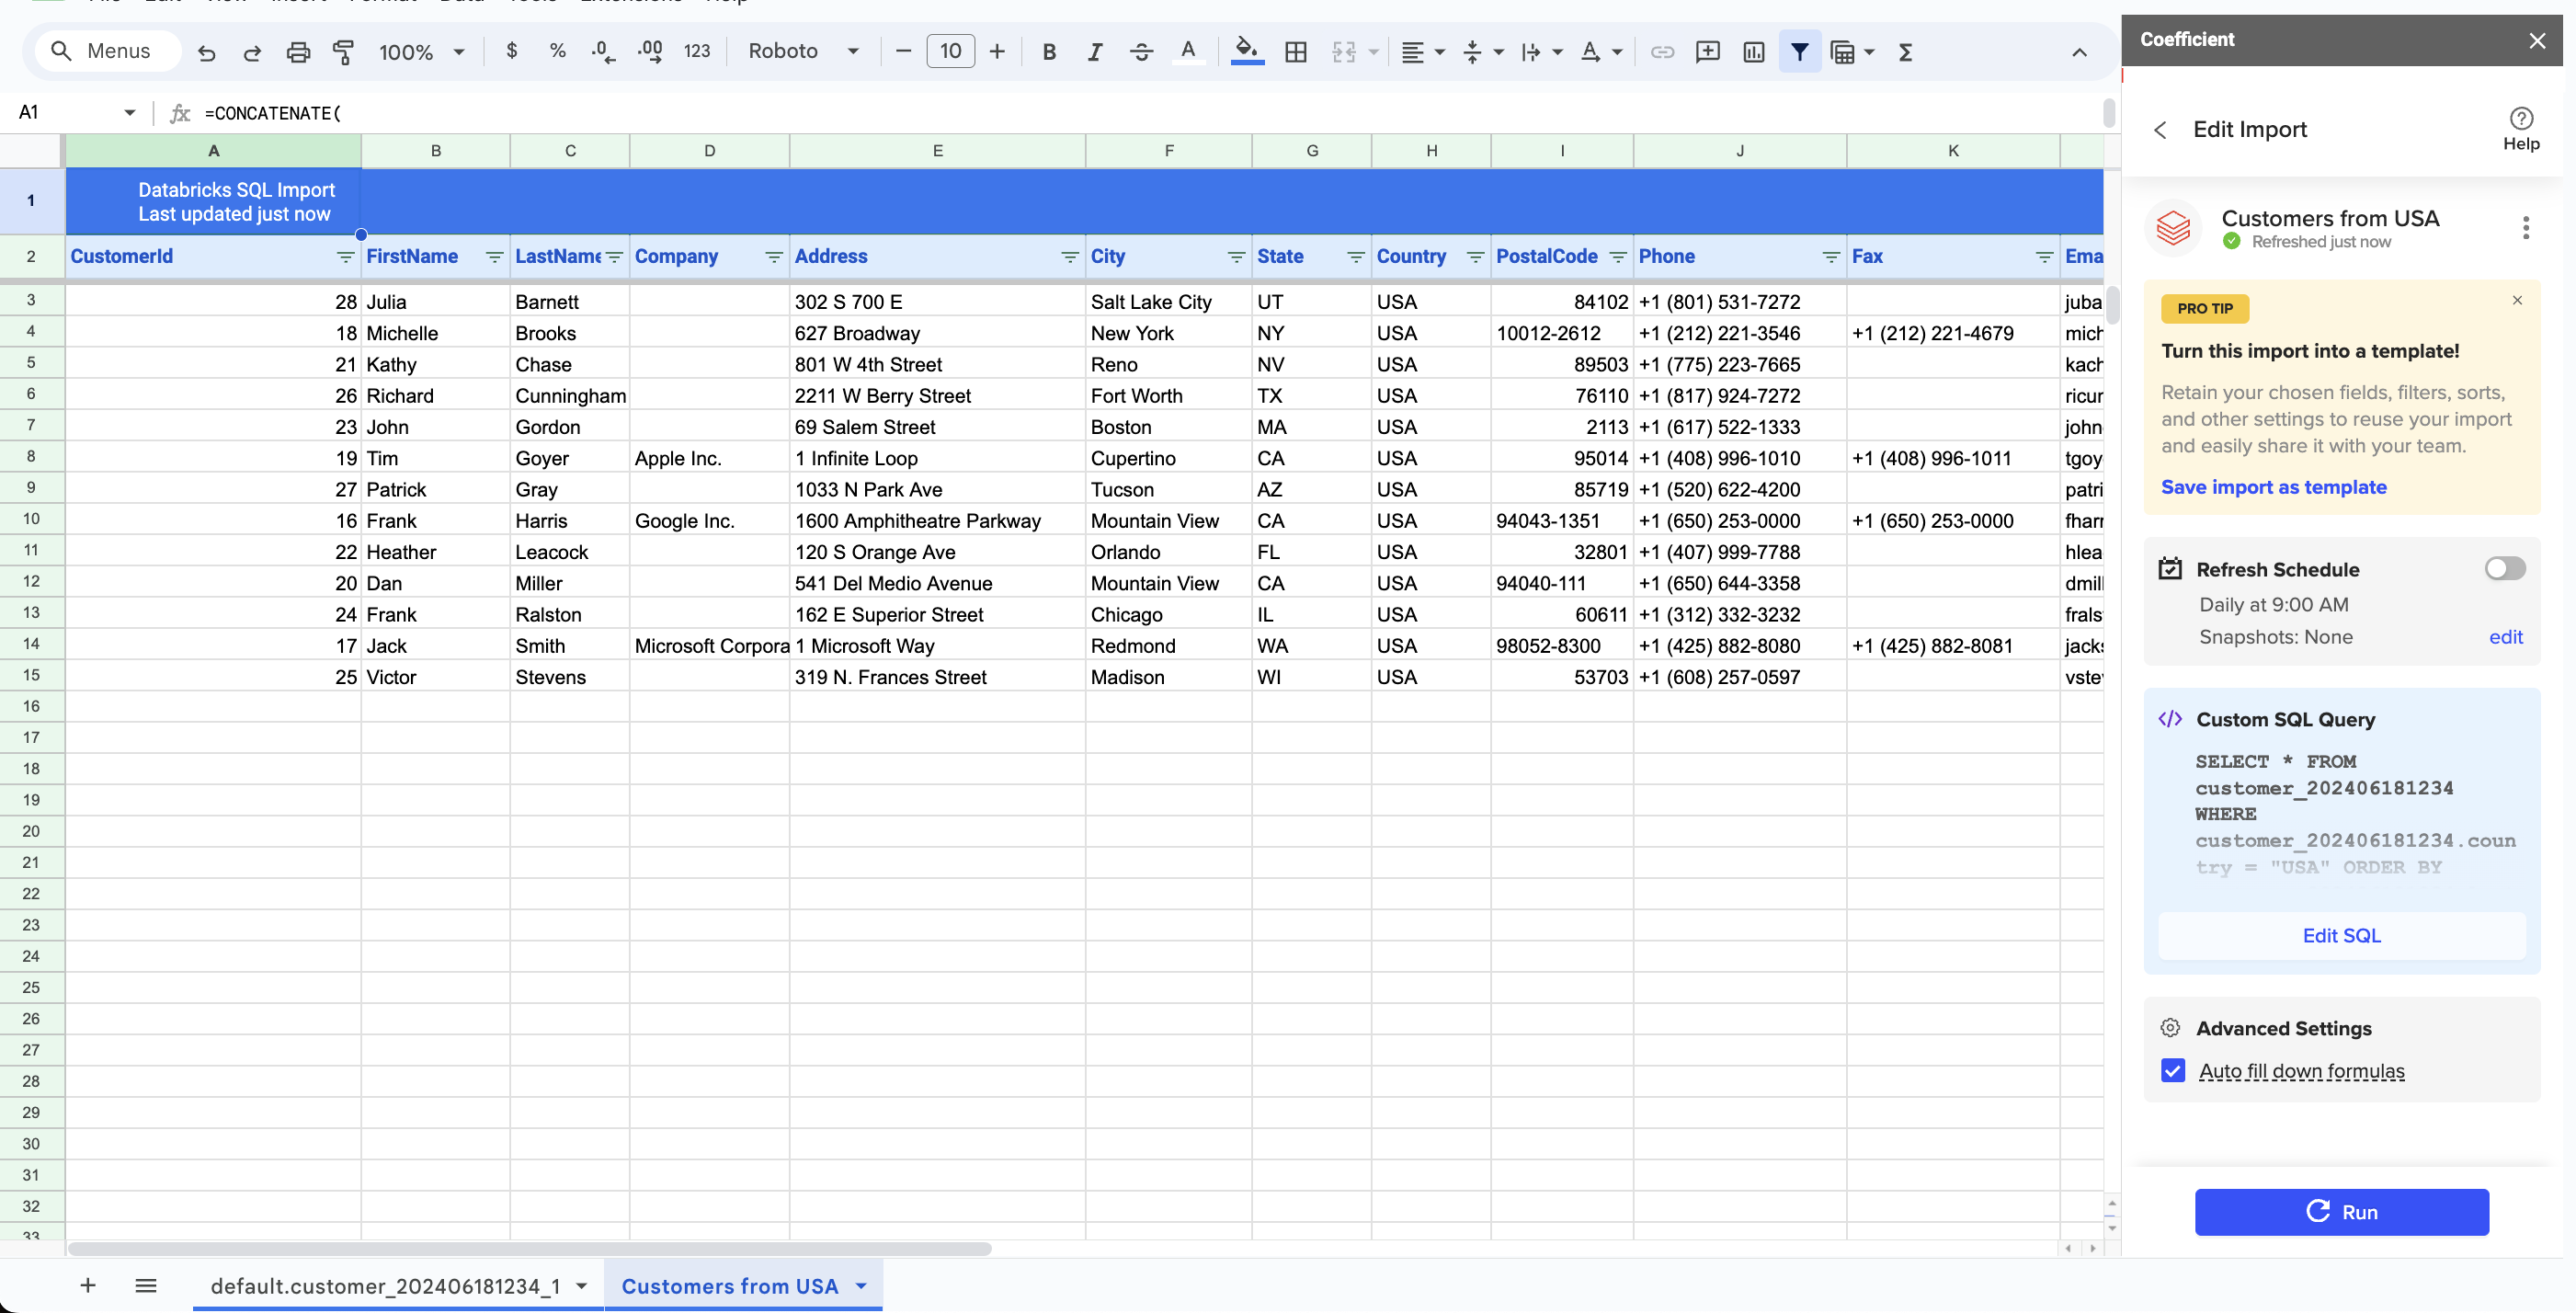This screenshot has width=2576, height=1313.
Task: Open the CustomerId column filter
Action: click(345, 257)
